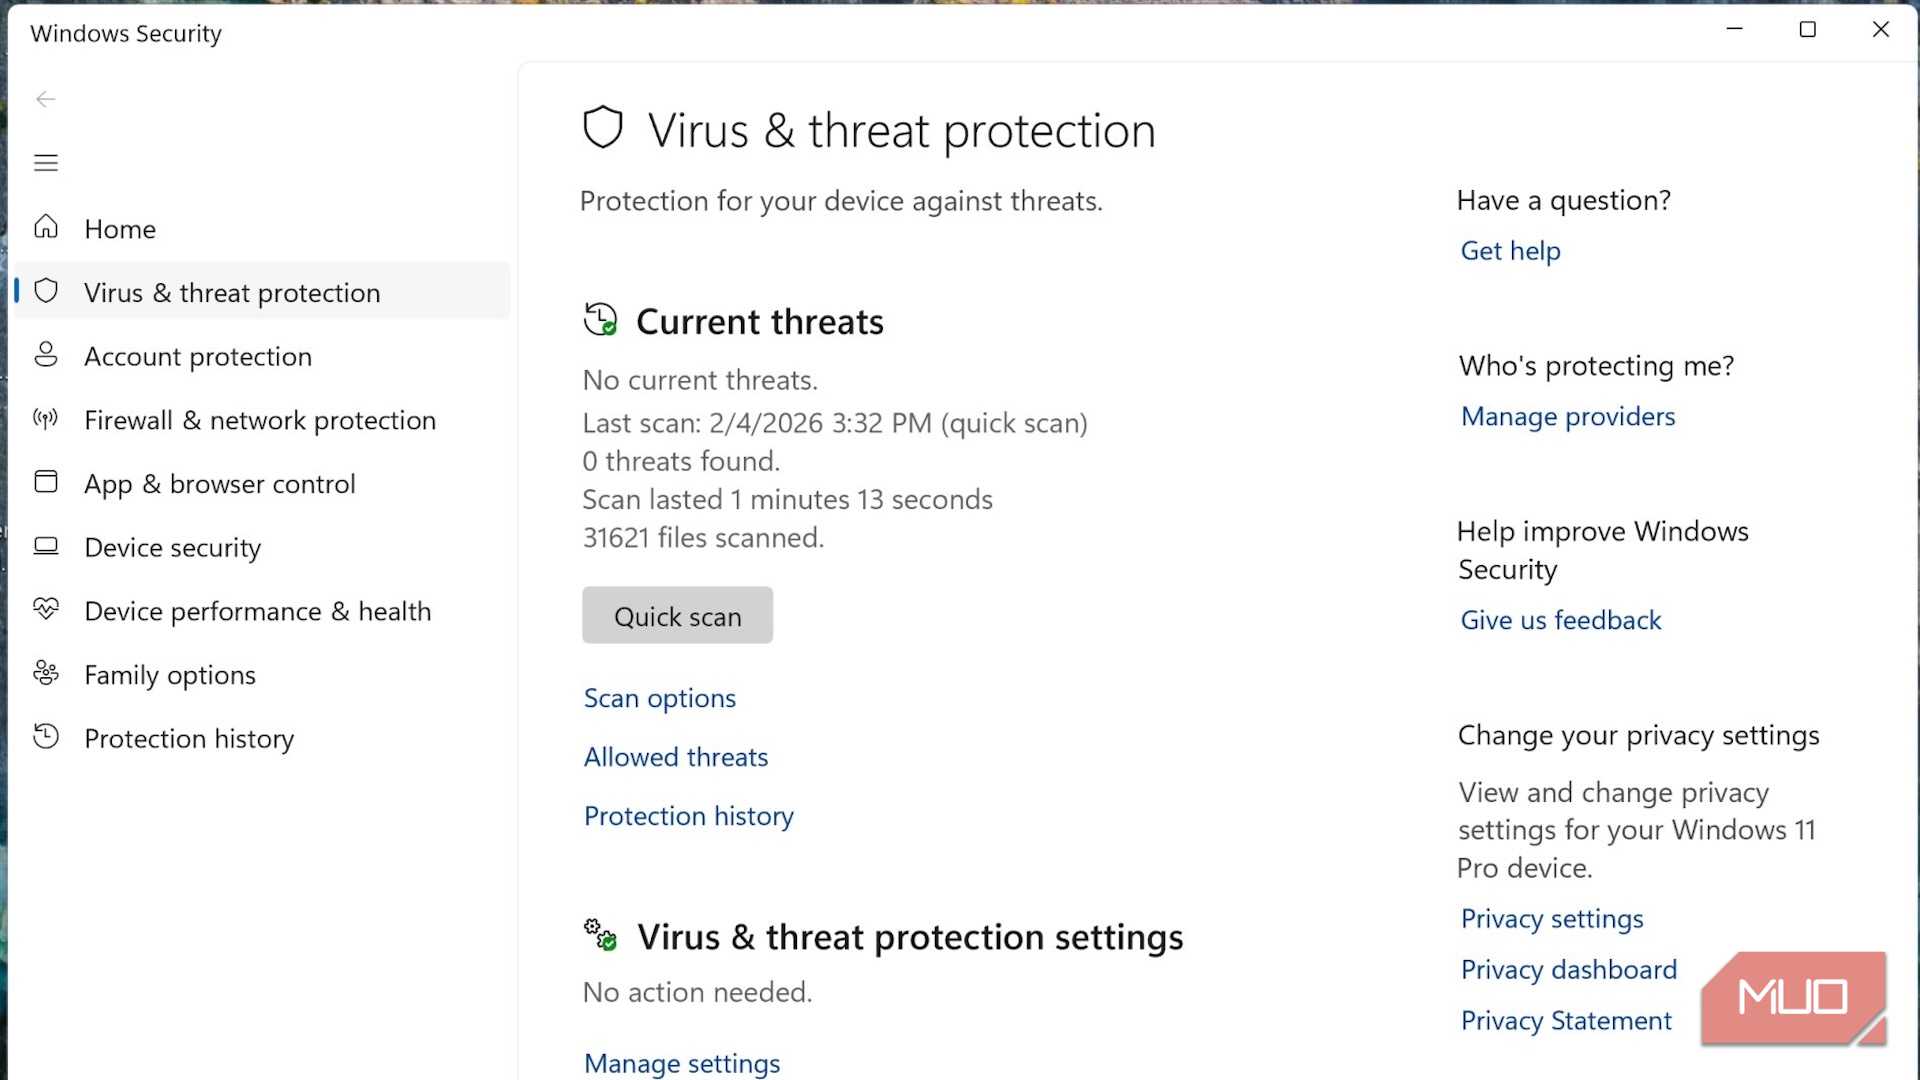Open Scan options link
Image resolution: width=1920 pixels, height=1080 pixels.
659,698
